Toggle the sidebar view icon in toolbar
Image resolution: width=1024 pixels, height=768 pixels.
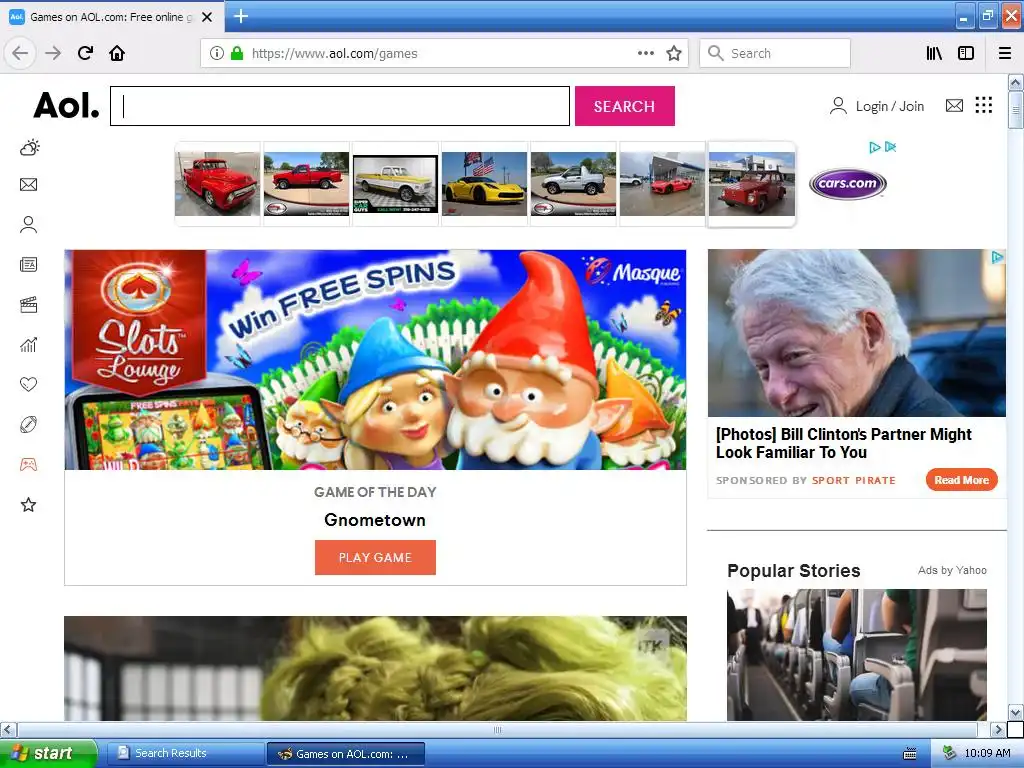coord(966,54)
